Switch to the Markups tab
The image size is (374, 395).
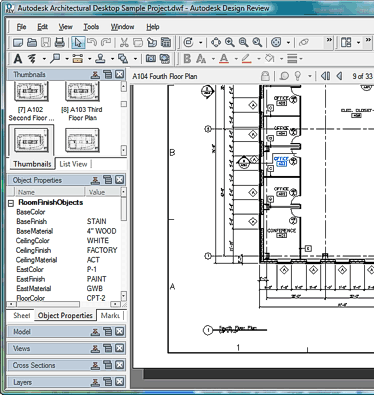[x=110, y=315]
